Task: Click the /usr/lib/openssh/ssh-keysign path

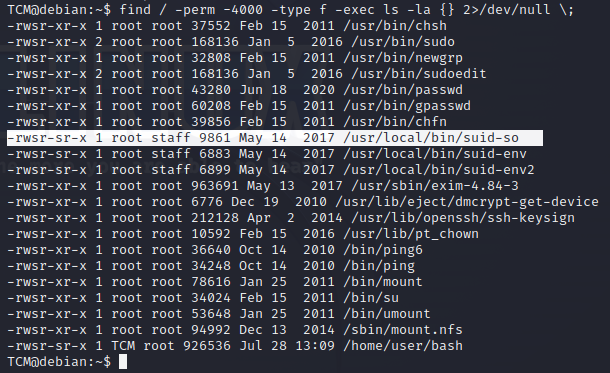Action: (463, 218)
